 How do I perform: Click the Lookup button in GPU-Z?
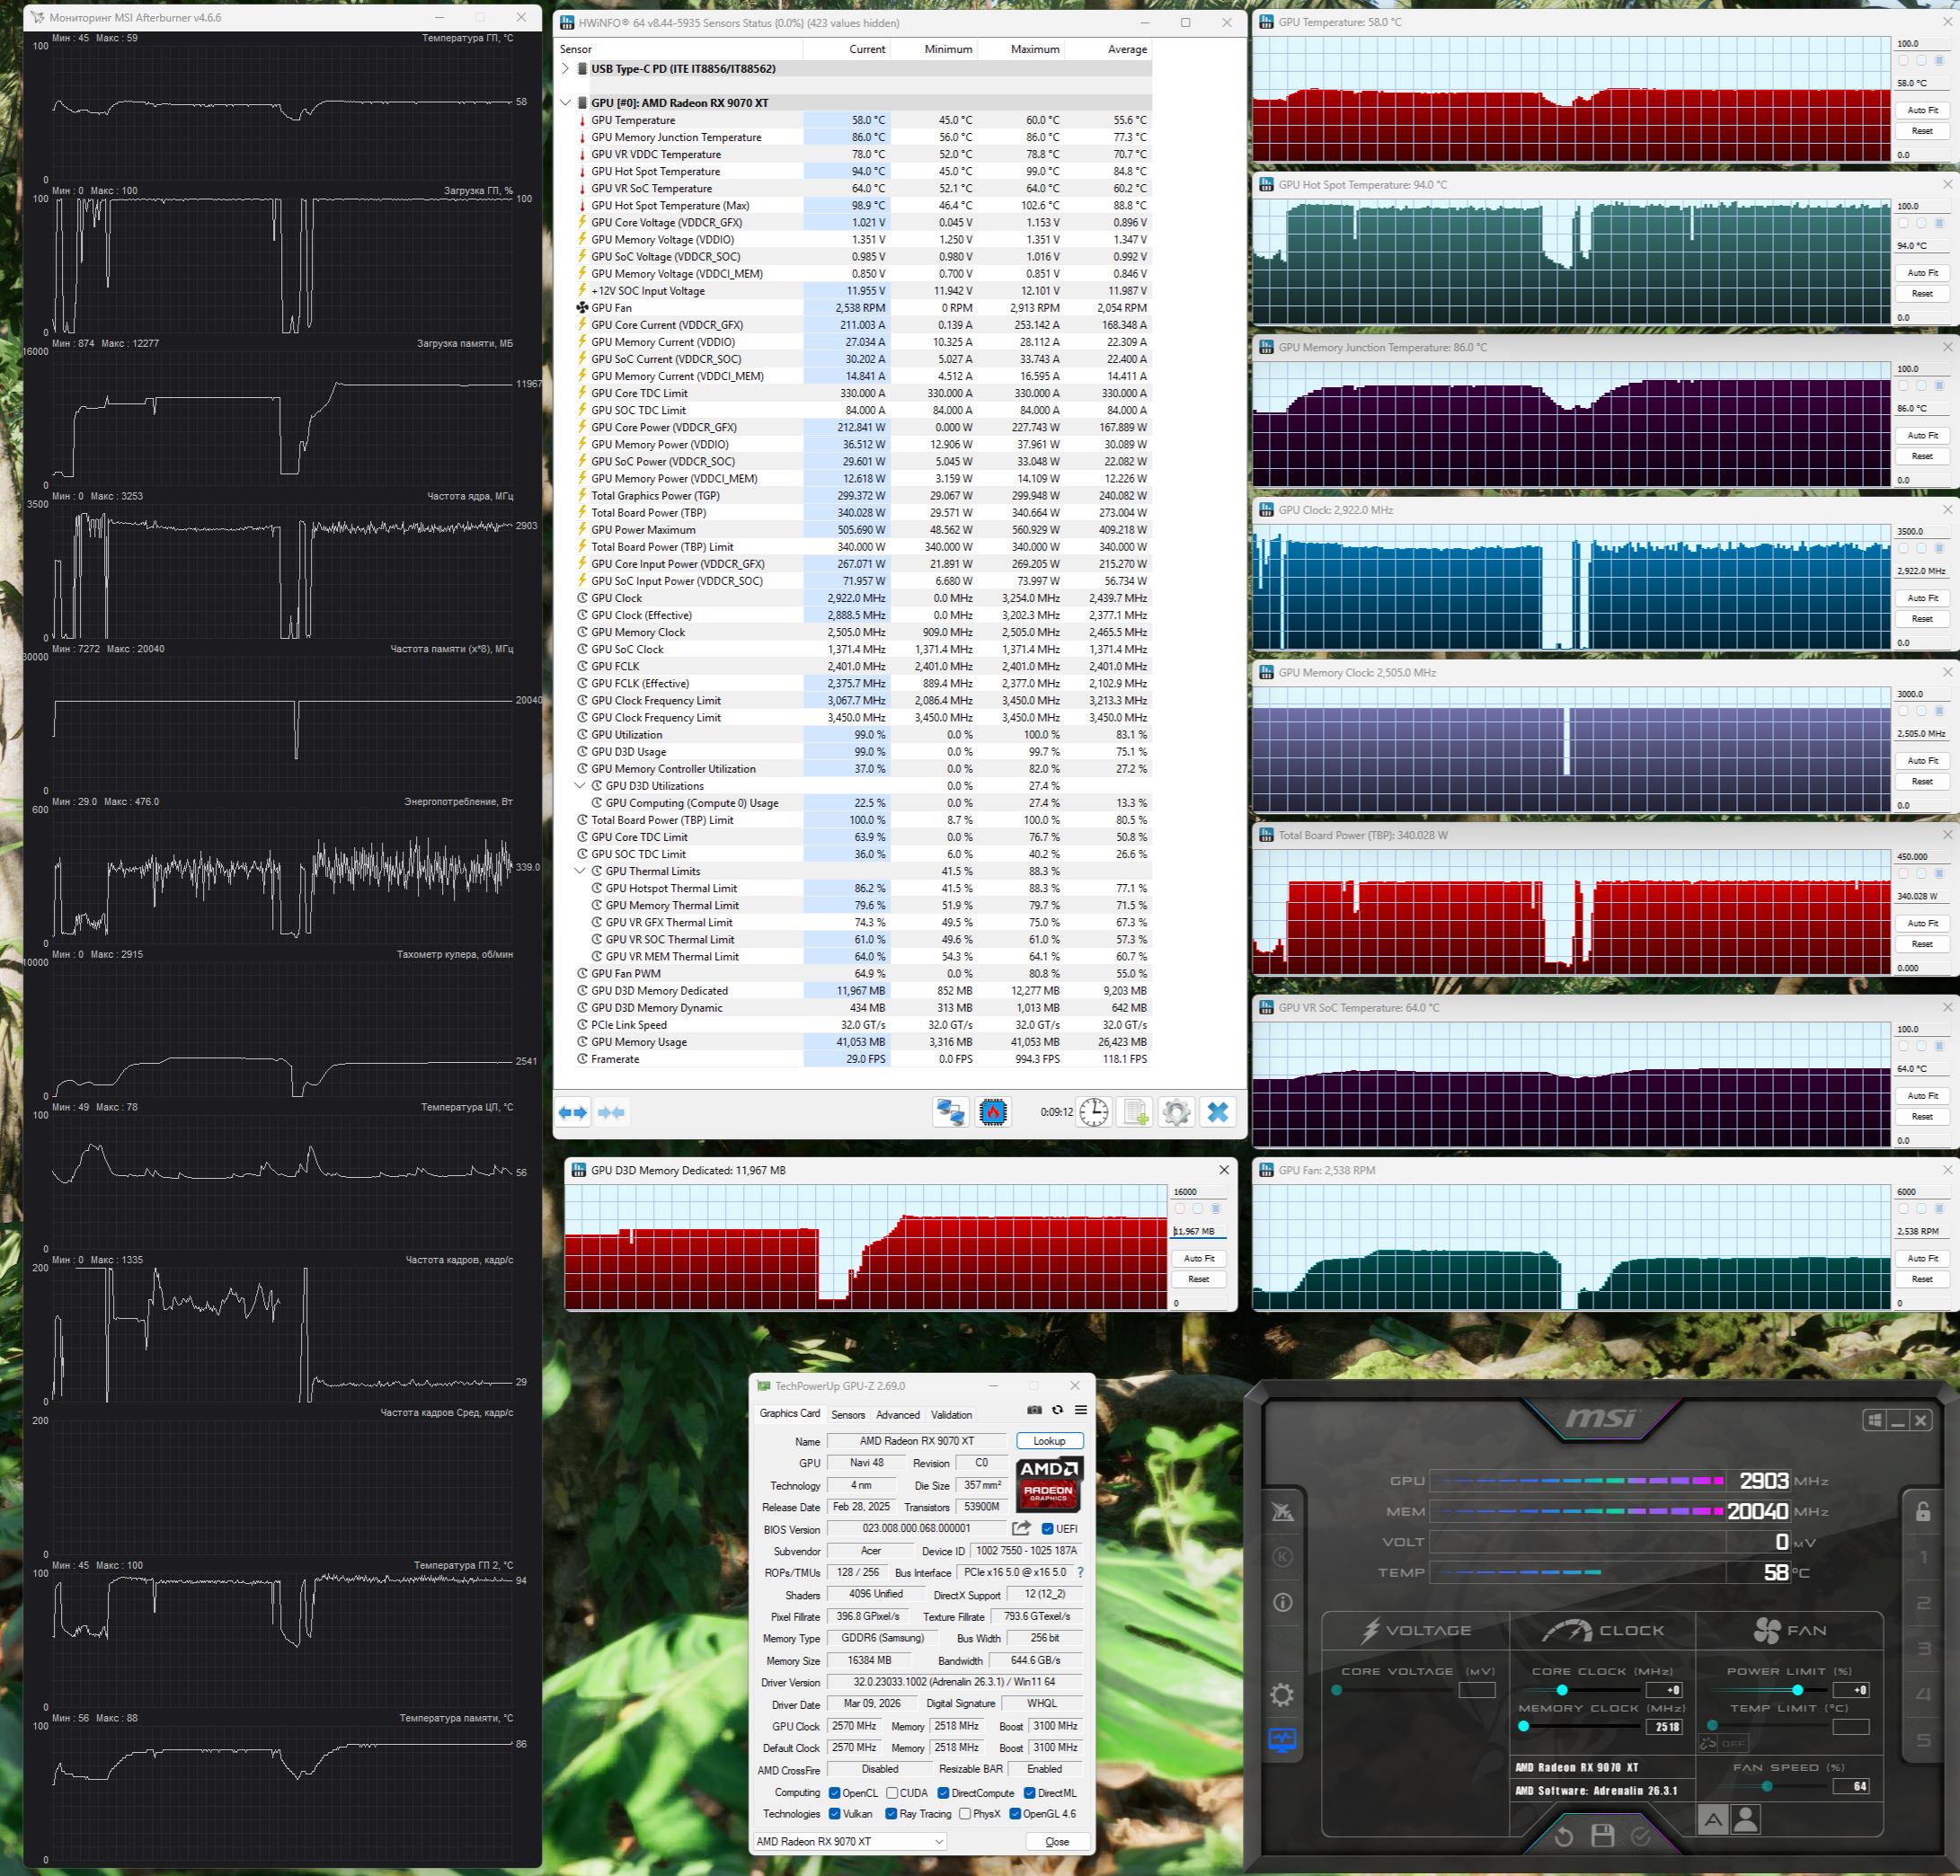coord(1049,1441)
